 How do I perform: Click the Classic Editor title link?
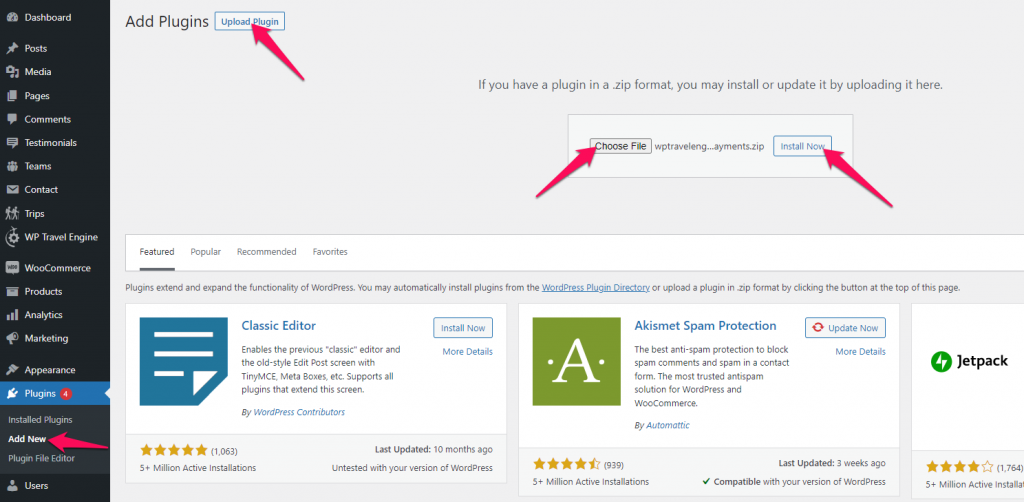[279, 326]
